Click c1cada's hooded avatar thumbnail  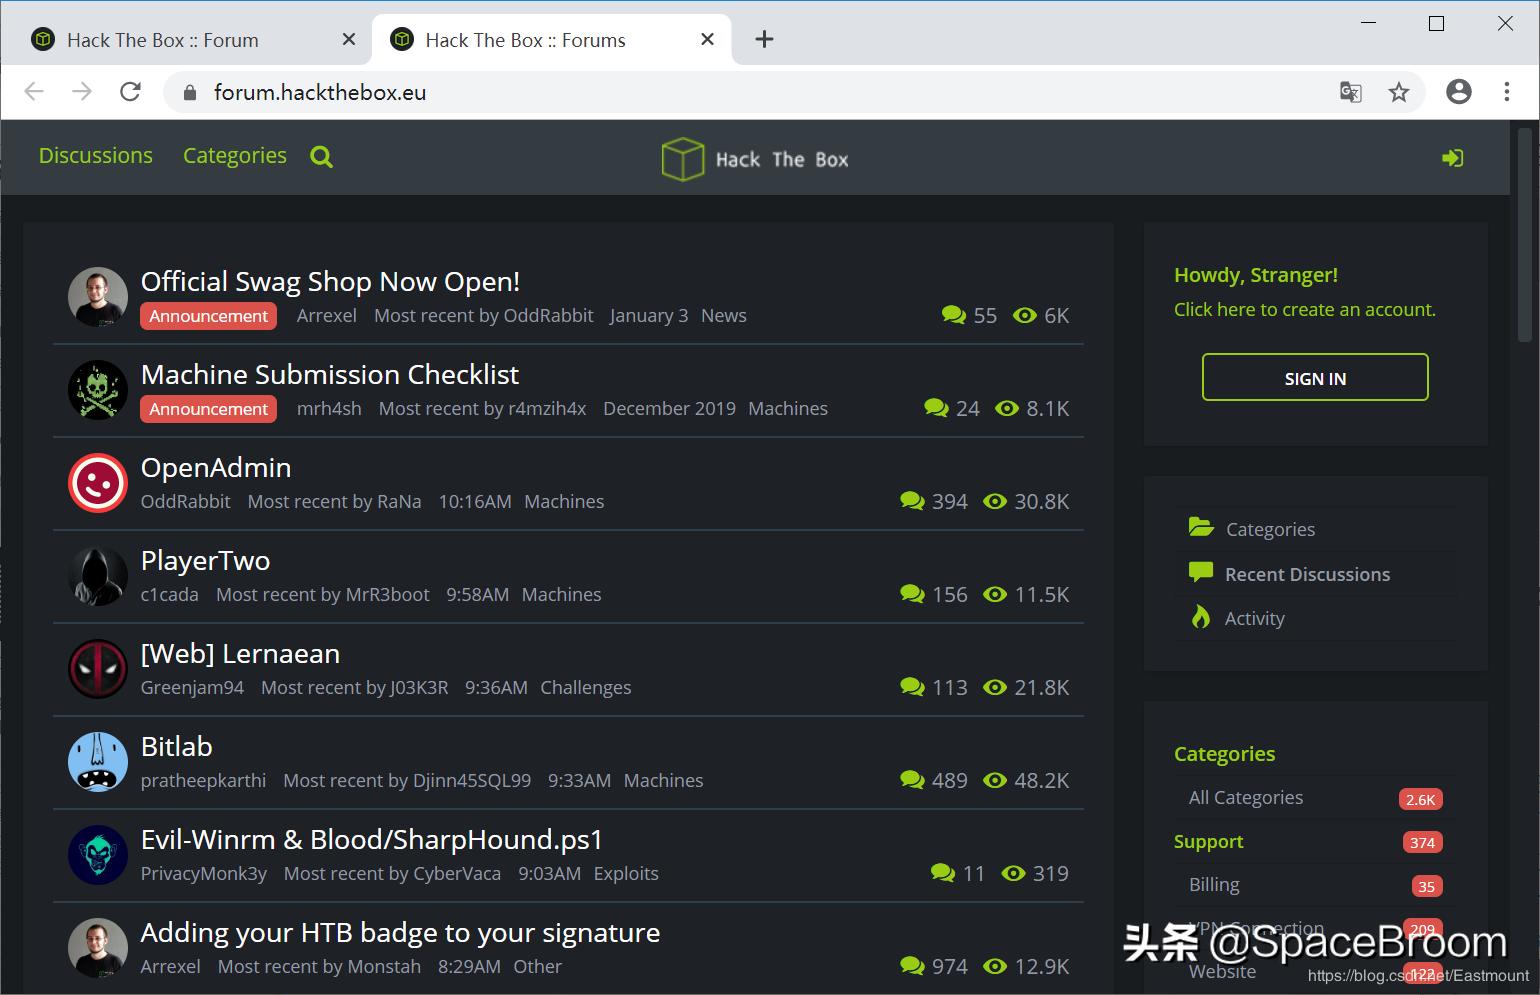(x=97, y=576)
